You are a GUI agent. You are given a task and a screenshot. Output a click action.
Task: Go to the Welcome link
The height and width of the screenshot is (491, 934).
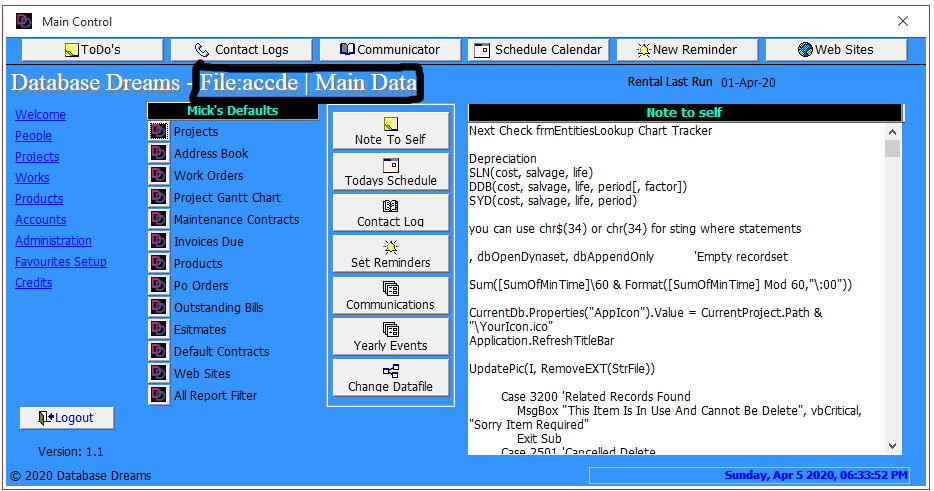coord(41,114)
